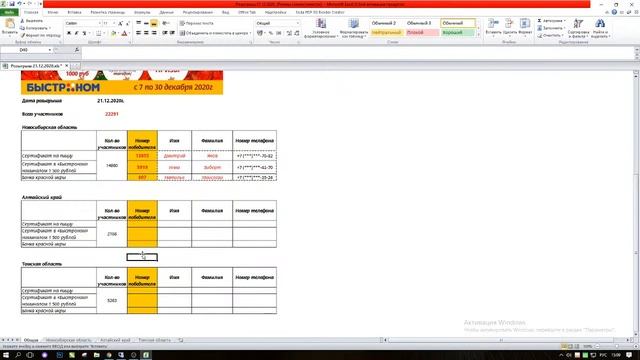Click the accounting number format icon
This screenshot has width=640, height=360.
pyautogui.click(x=260, y=33)
